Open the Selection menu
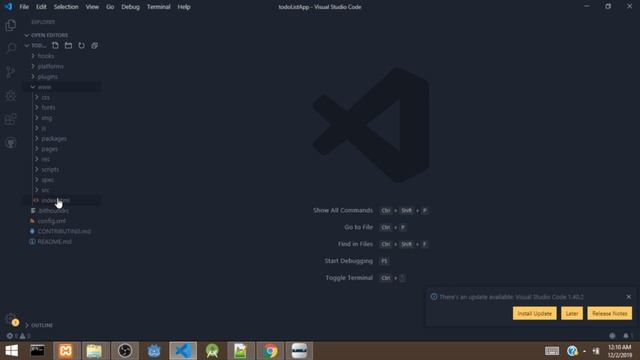The height and width of the screenshot is (360, 640). point(66,7)
